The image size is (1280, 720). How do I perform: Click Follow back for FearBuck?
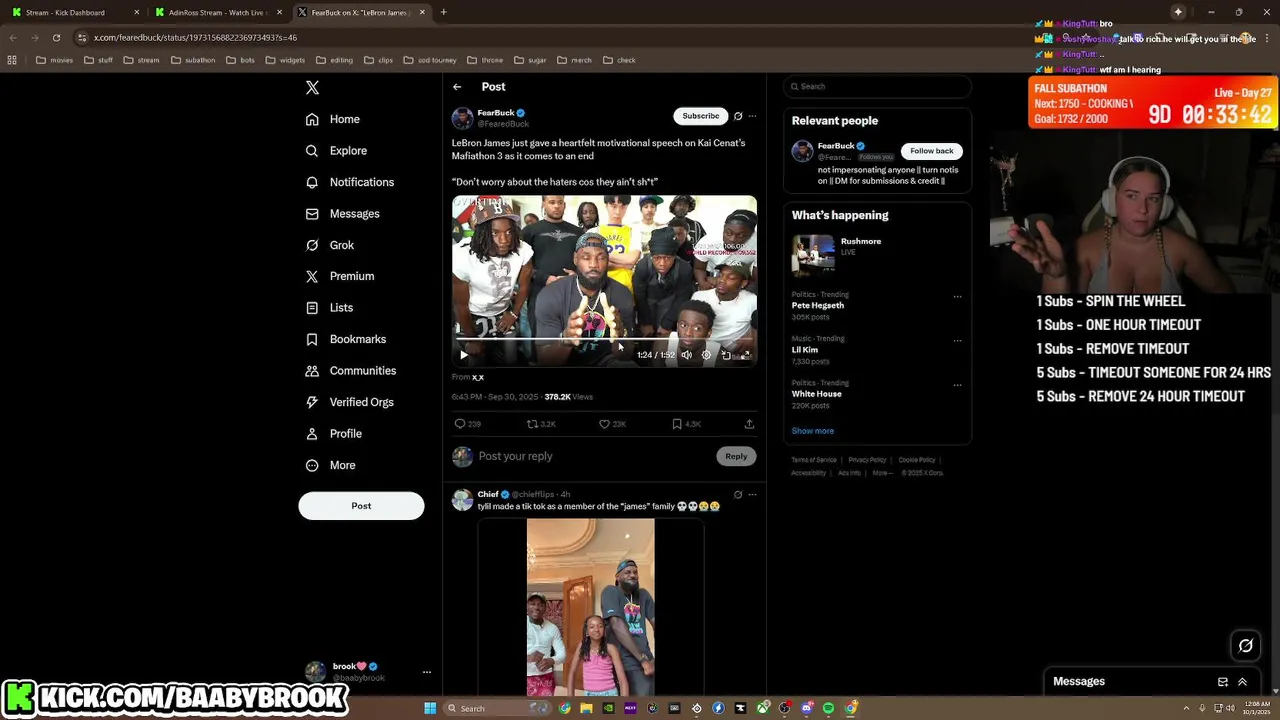click(x=931, y=151)
